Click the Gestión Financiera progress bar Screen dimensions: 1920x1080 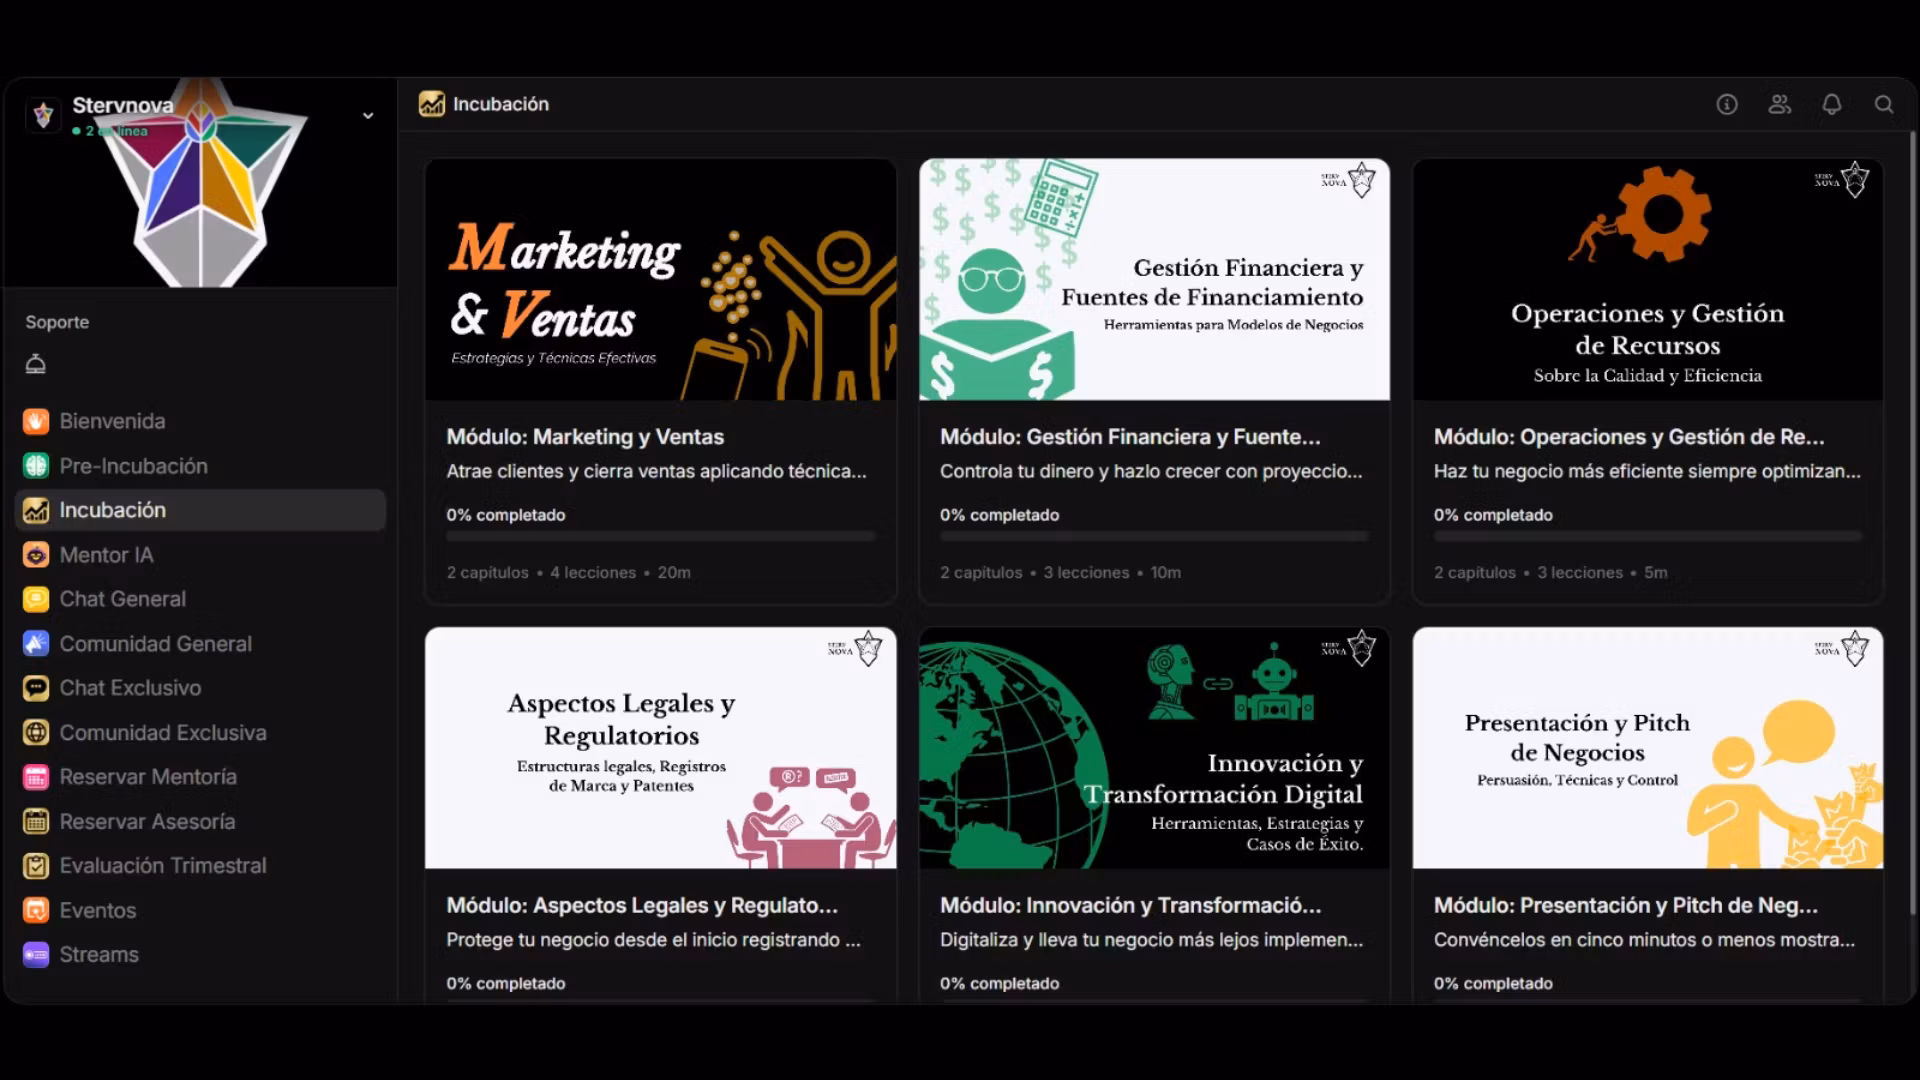coord(1154,537)
